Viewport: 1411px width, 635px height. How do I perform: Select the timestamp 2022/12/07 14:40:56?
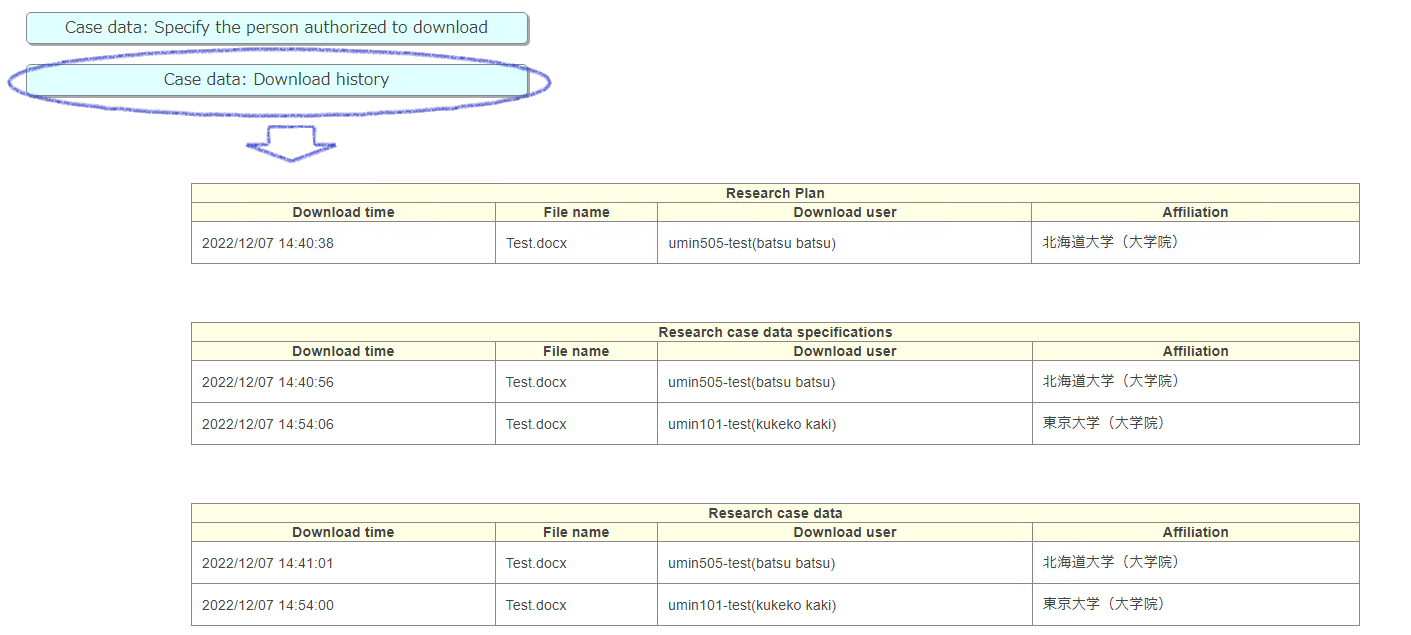(268, 382)
